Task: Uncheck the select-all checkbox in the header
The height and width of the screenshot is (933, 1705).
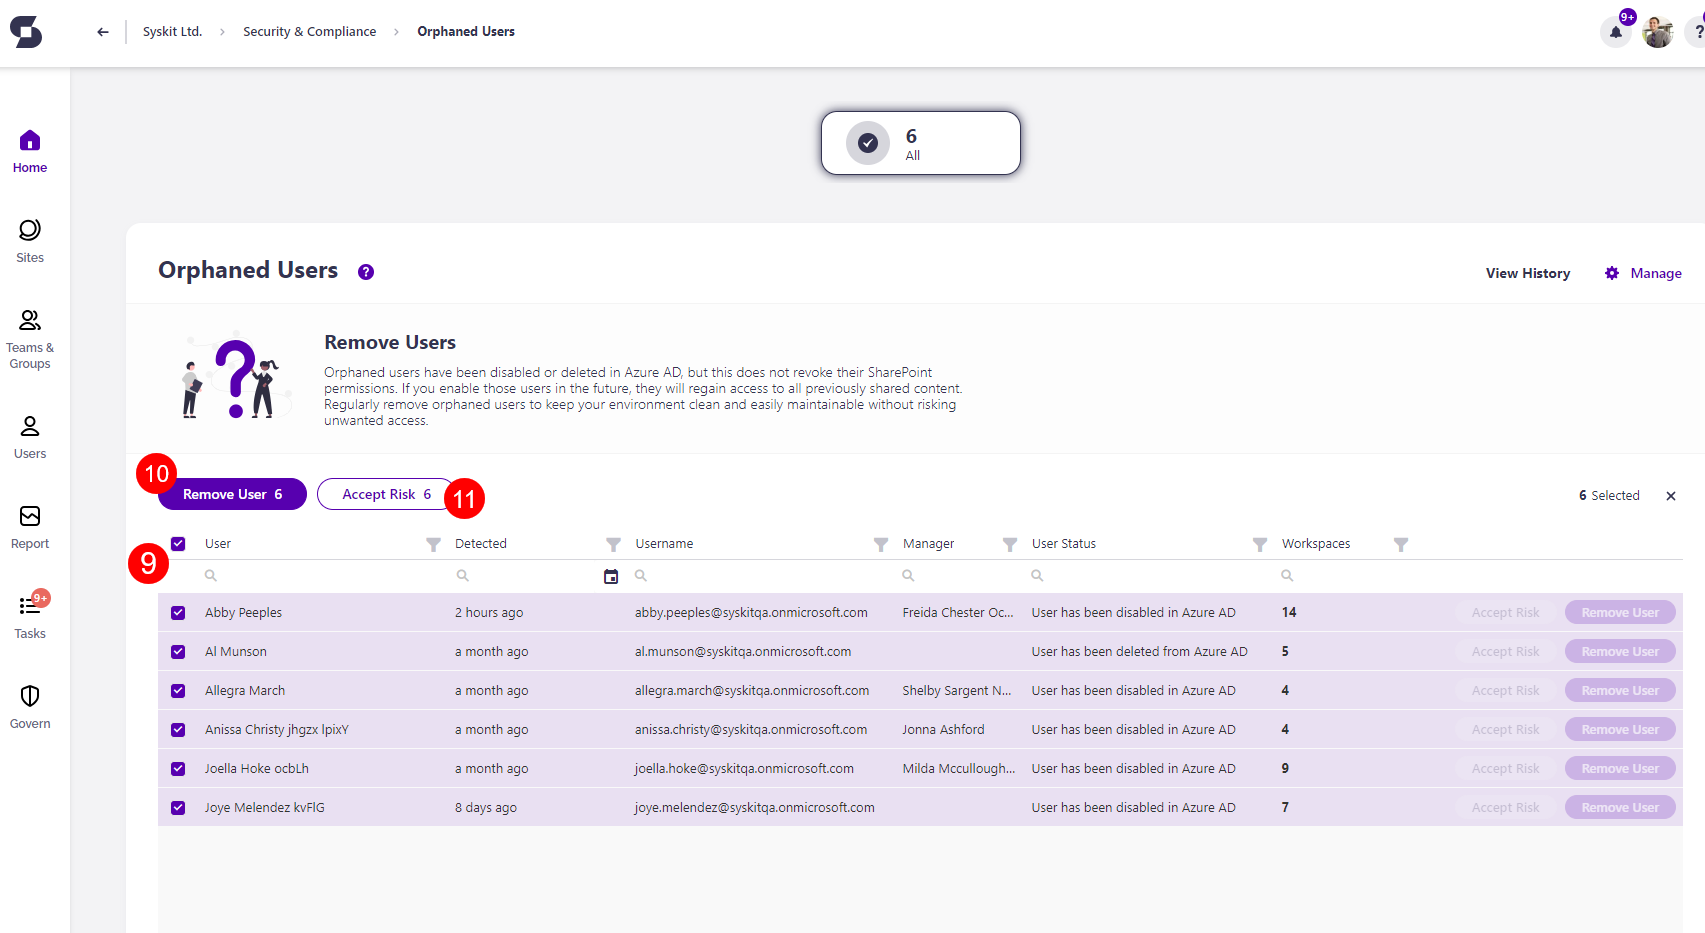Action: (178, 543)
